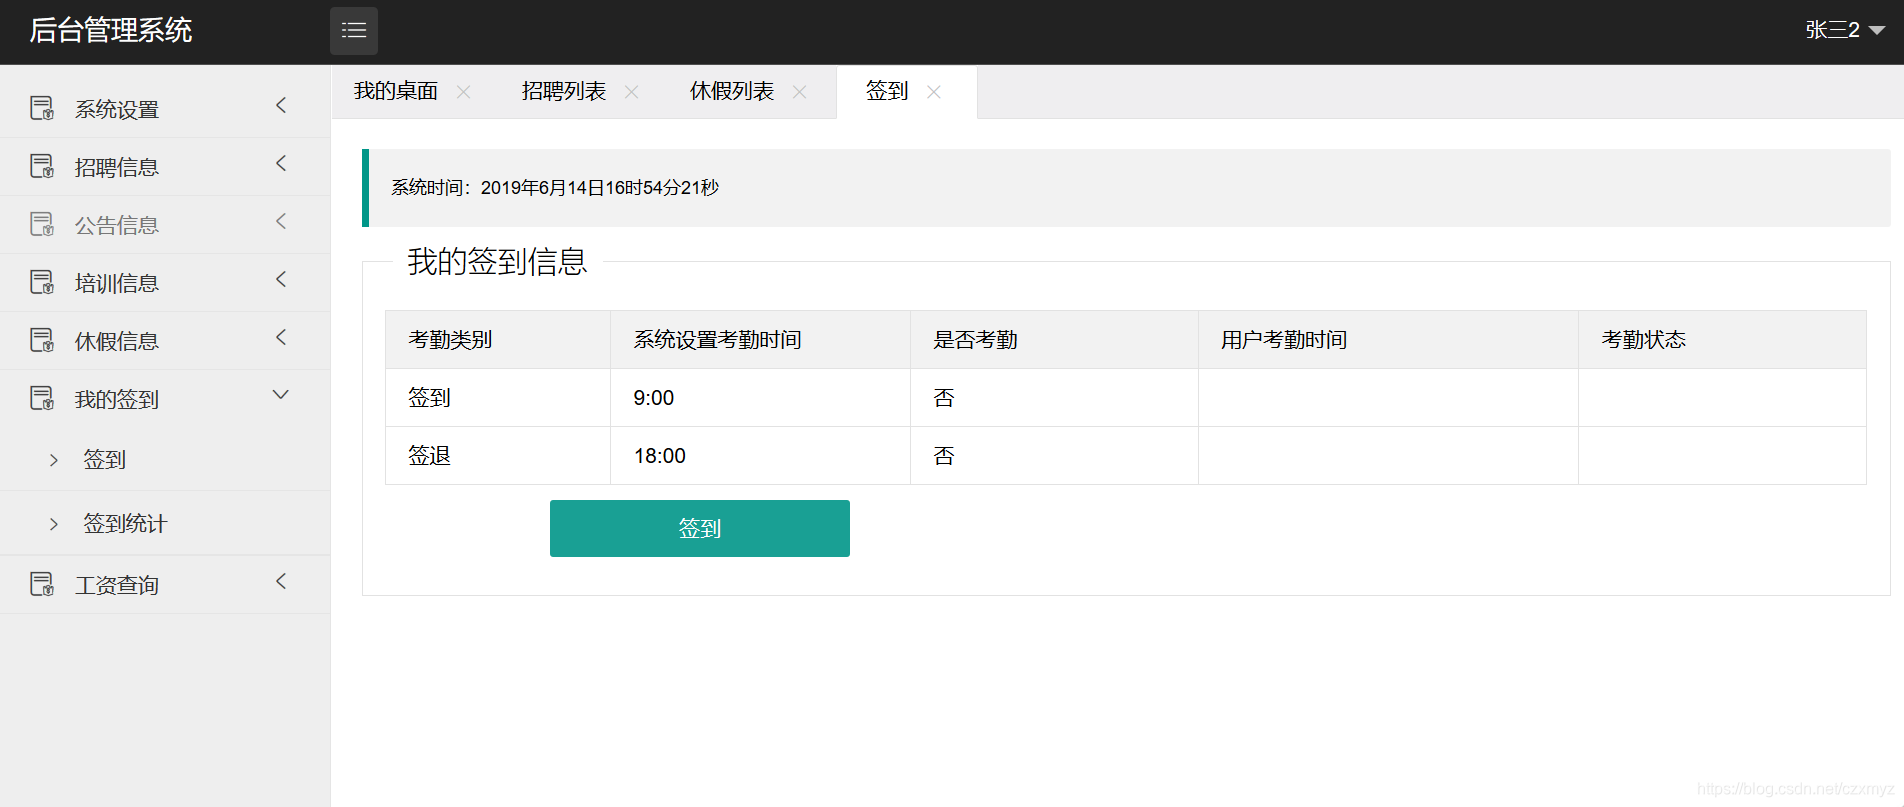The width and height of the screenshot is (1904, 807).
Task: Click the 后台管理系统 logo title
Action: click(111, 30)
